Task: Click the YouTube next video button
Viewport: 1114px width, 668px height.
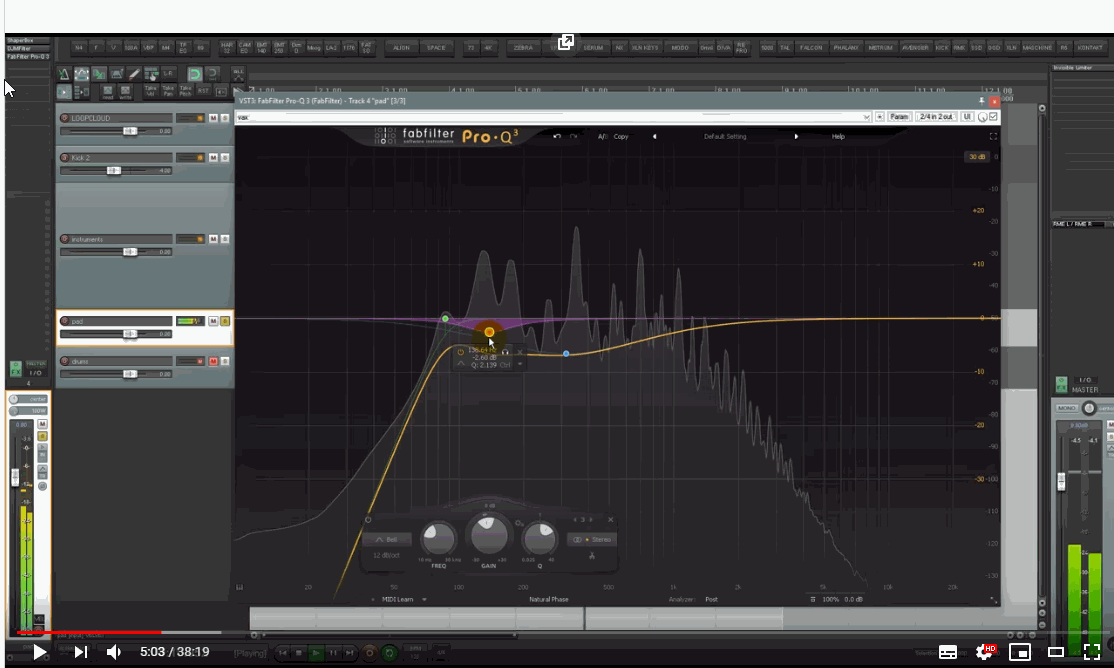Action: (x=81, y=652)
